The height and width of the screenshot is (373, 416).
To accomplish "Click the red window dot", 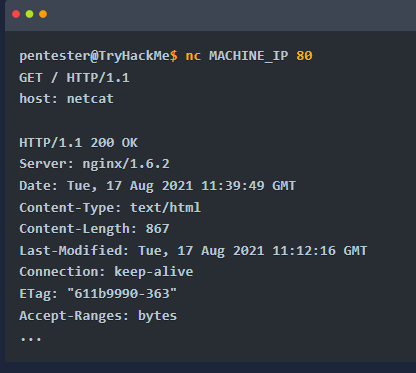I will click(16, 14).
